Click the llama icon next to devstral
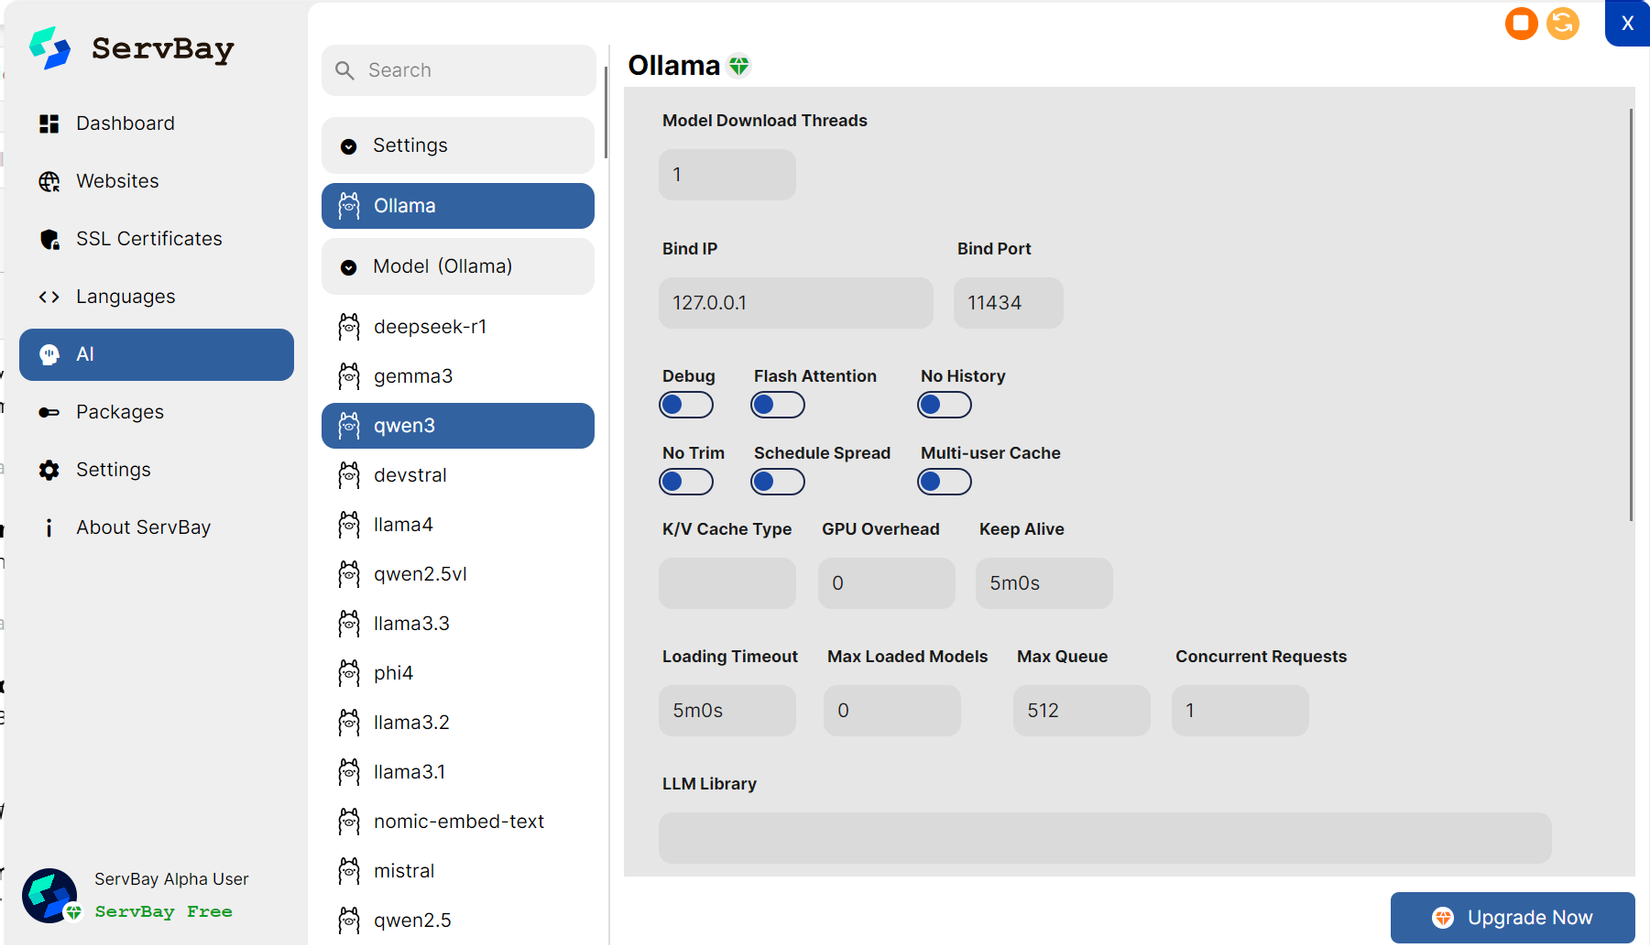Image resolution: width=1650 pixels, height=945 pixels. pyautogui.click(x=349, y=475)
